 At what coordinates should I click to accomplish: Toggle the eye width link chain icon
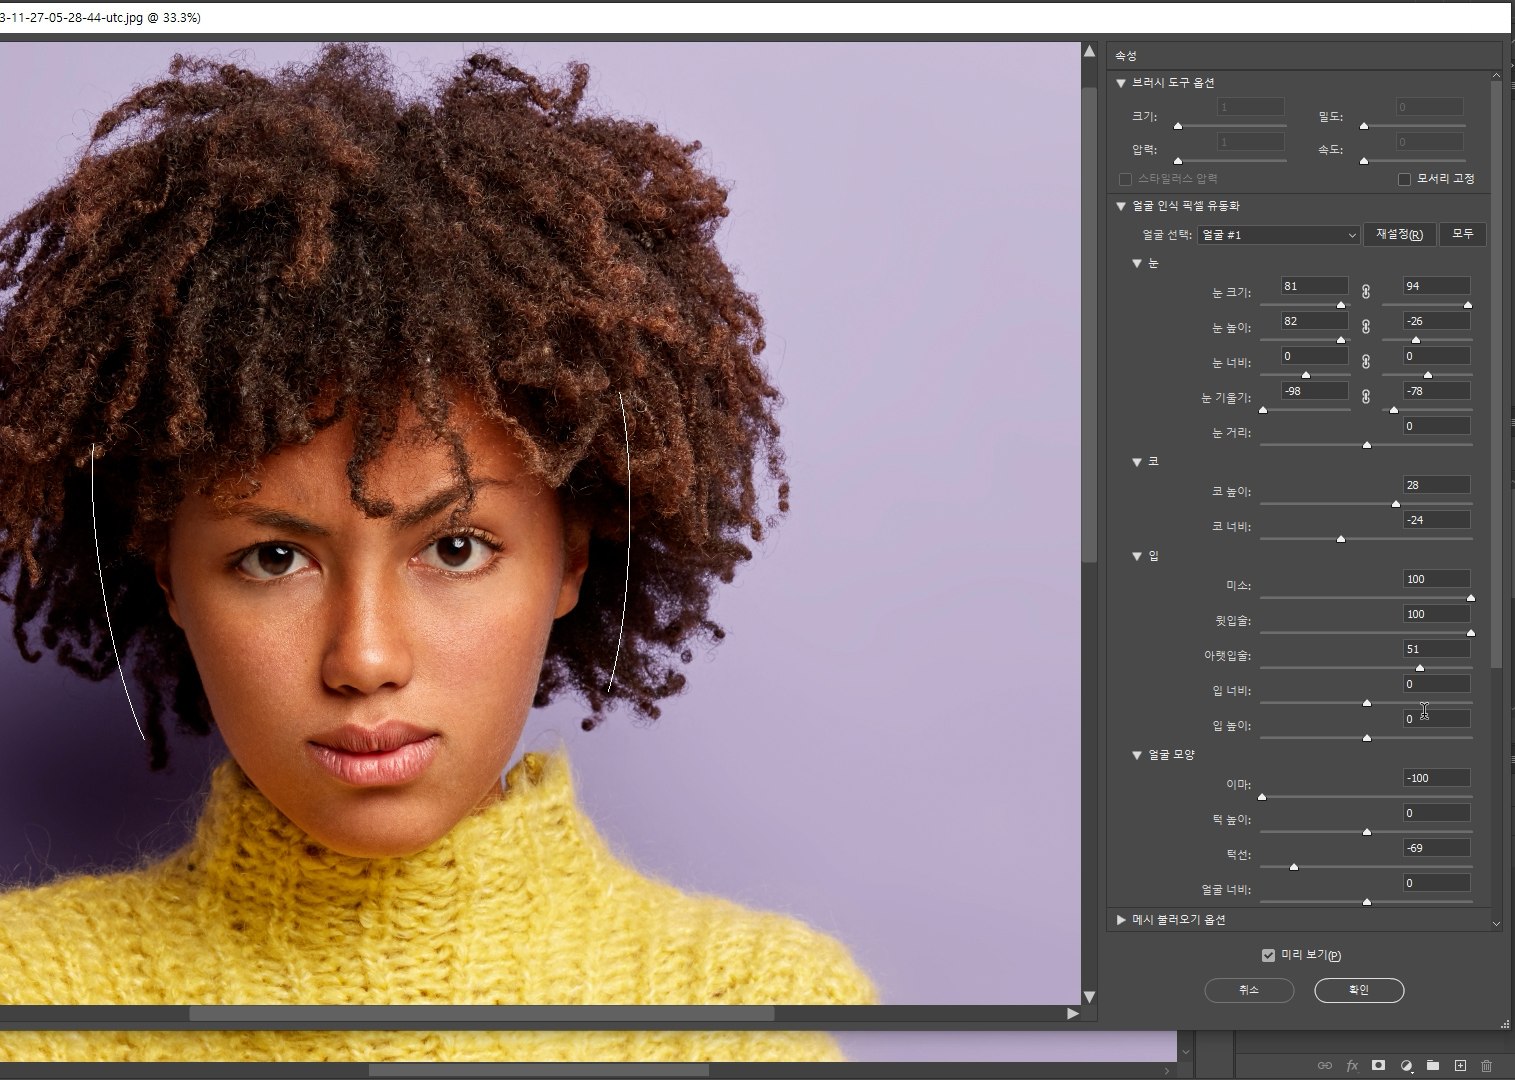tap(1366, 361)
